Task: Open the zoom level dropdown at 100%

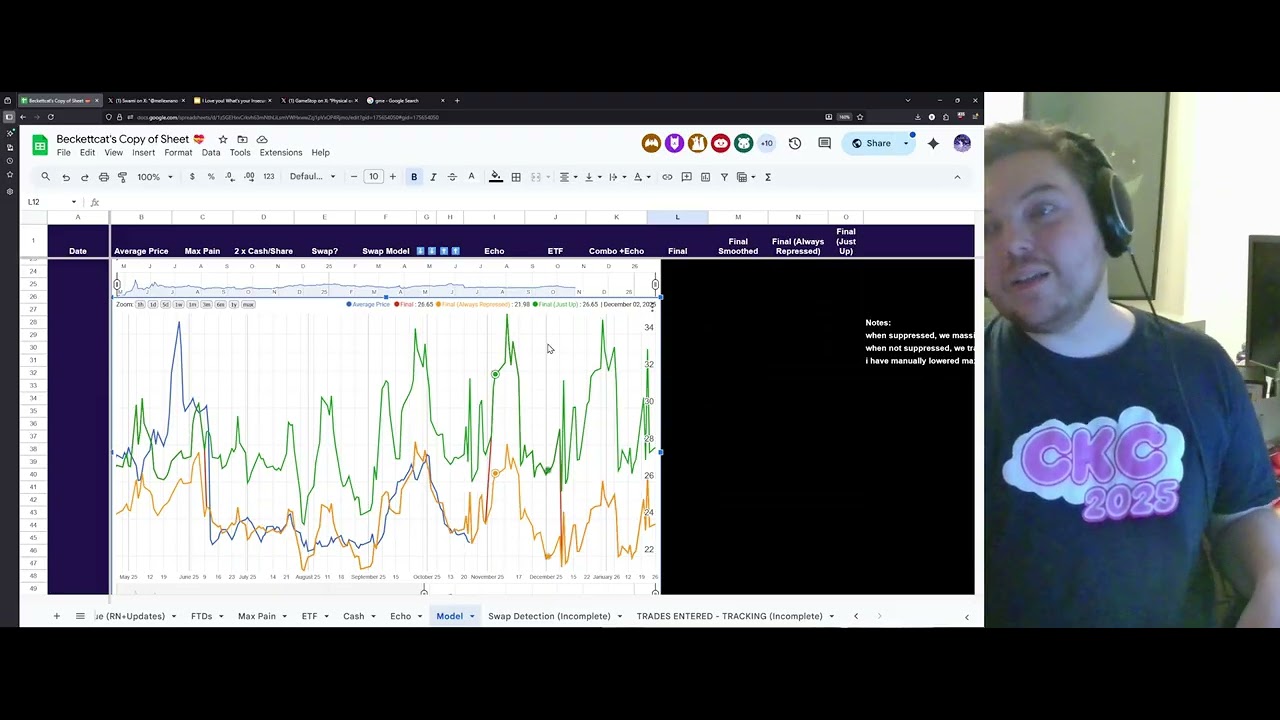Action: tap(155, 177)
